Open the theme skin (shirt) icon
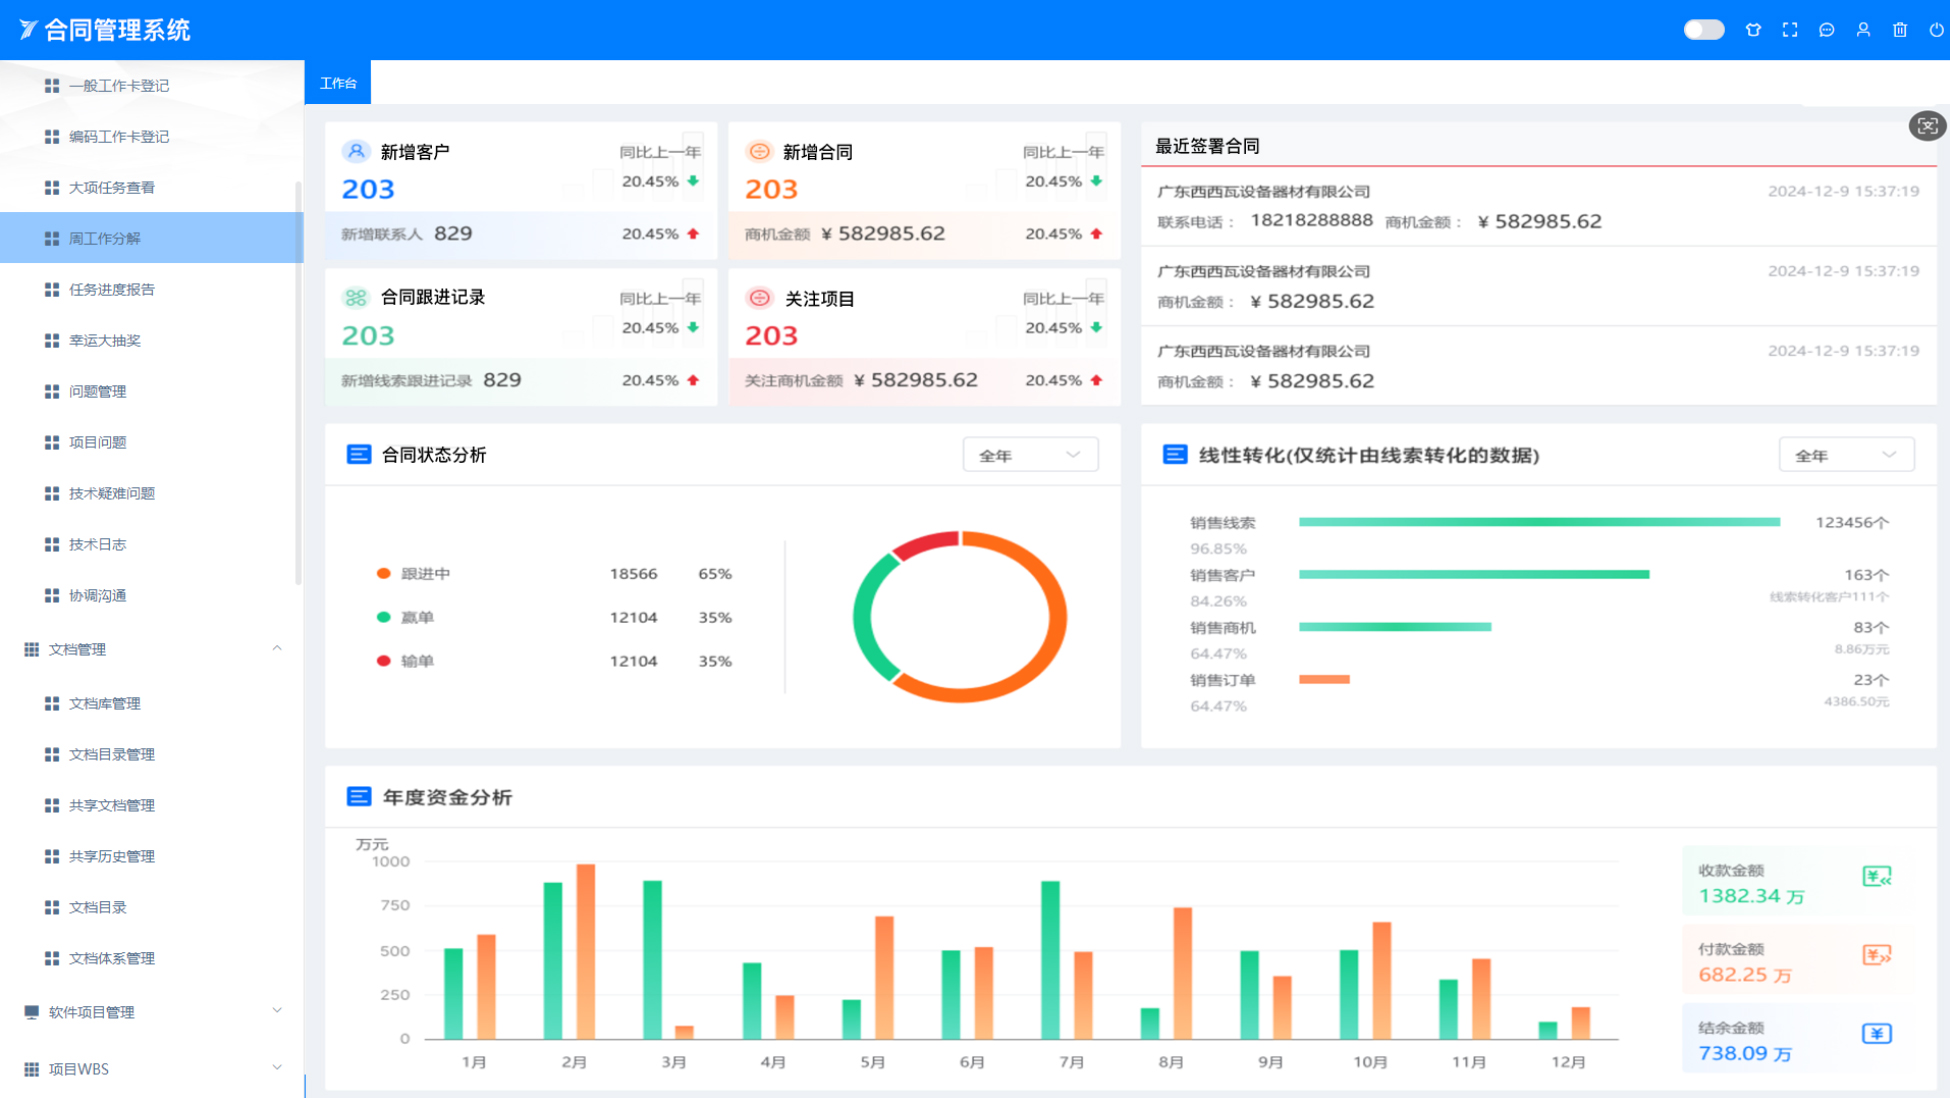 tap(1753, 30)
